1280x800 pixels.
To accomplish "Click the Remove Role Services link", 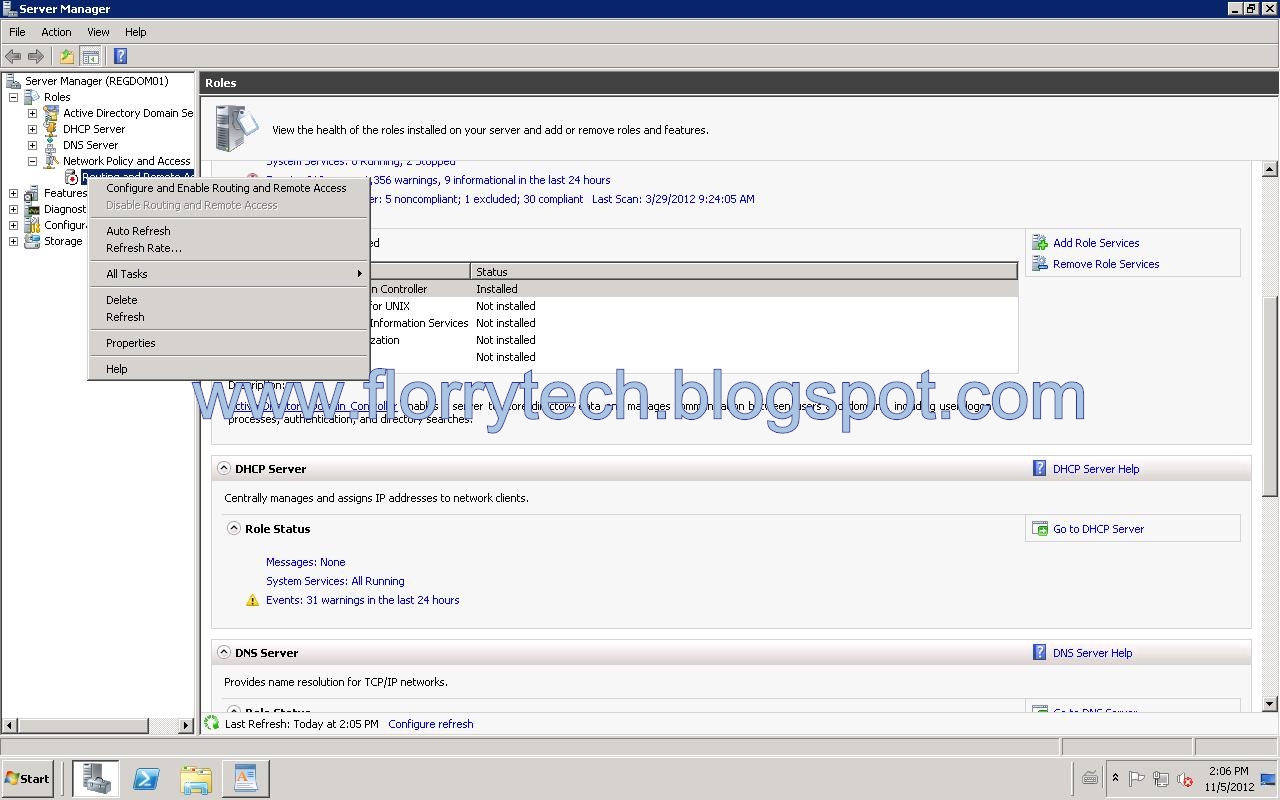I will [1106, 264].
